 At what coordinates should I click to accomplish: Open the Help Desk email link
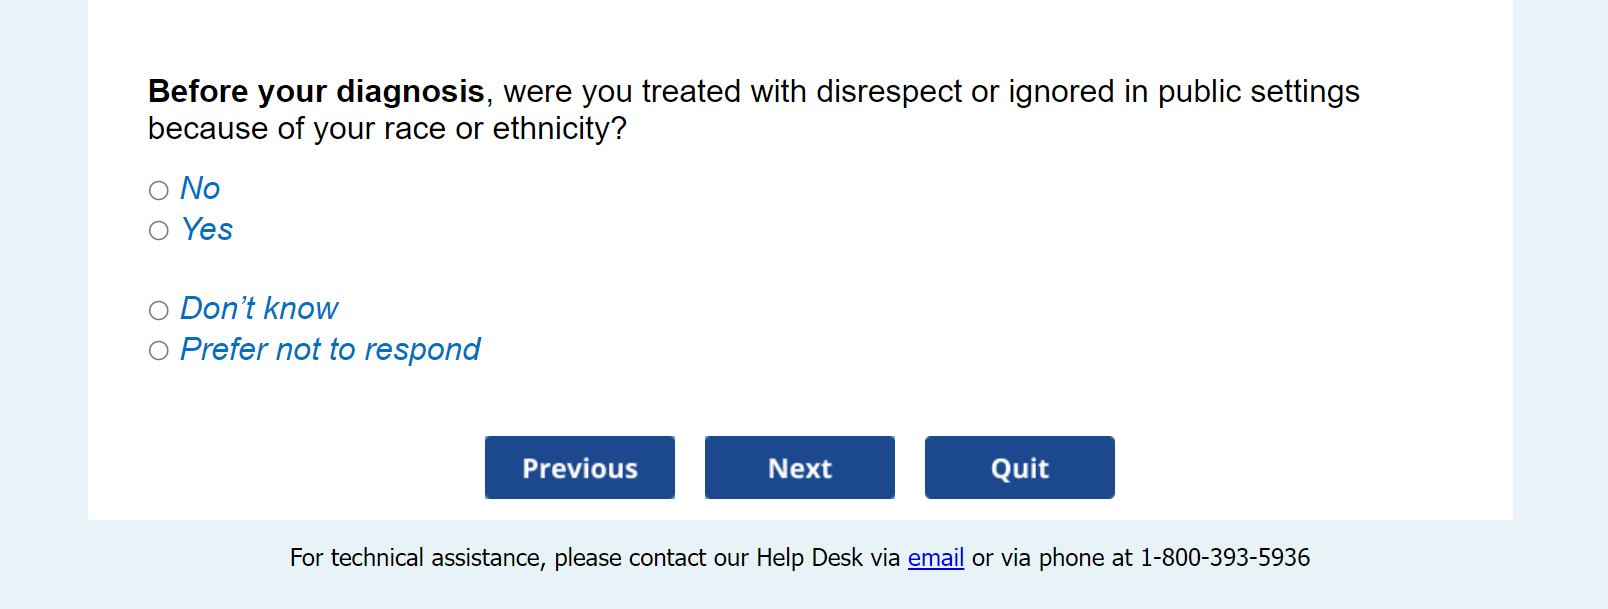click(935, 557)
